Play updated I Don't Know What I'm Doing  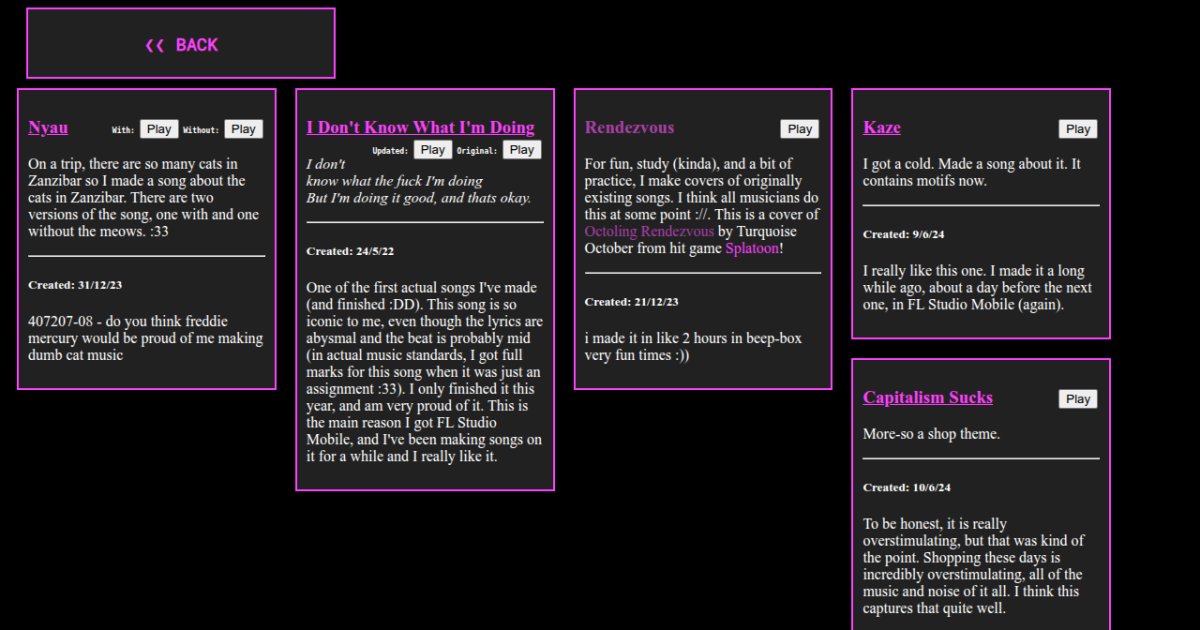tap(432, 150)
